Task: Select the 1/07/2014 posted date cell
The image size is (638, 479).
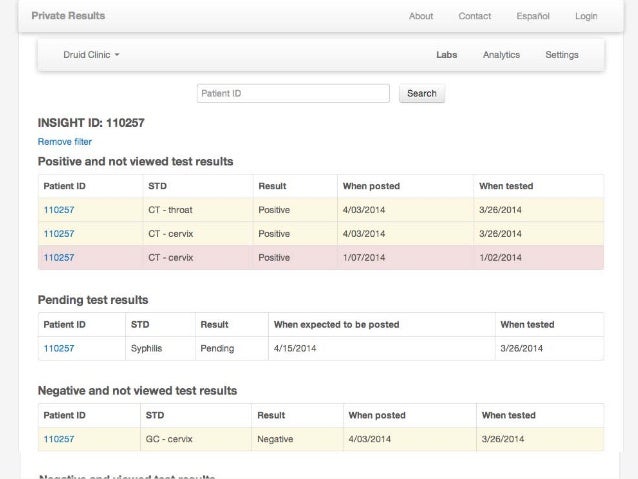Action: 405,258
